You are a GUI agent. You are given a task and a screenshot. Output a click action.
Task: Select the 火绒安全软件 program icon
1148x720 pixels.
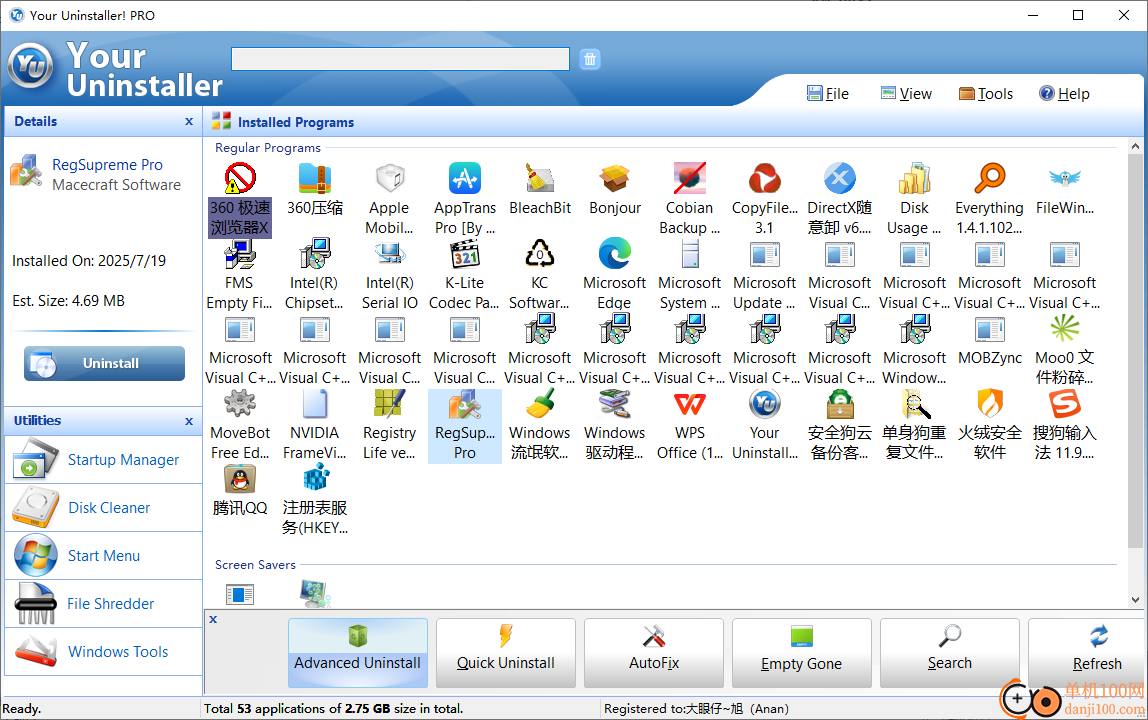(x=990, y=404)
